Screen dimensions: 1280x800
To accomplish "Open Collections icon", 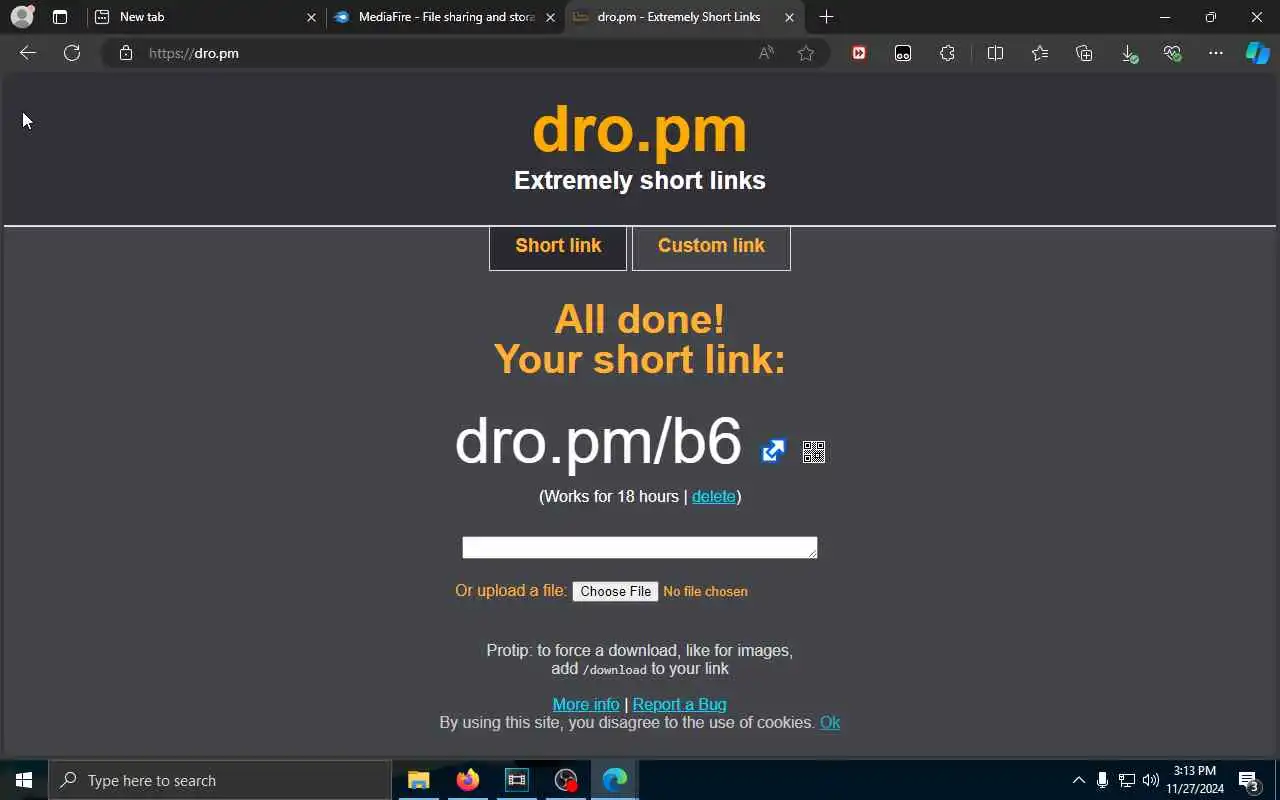I will 1084,53.
